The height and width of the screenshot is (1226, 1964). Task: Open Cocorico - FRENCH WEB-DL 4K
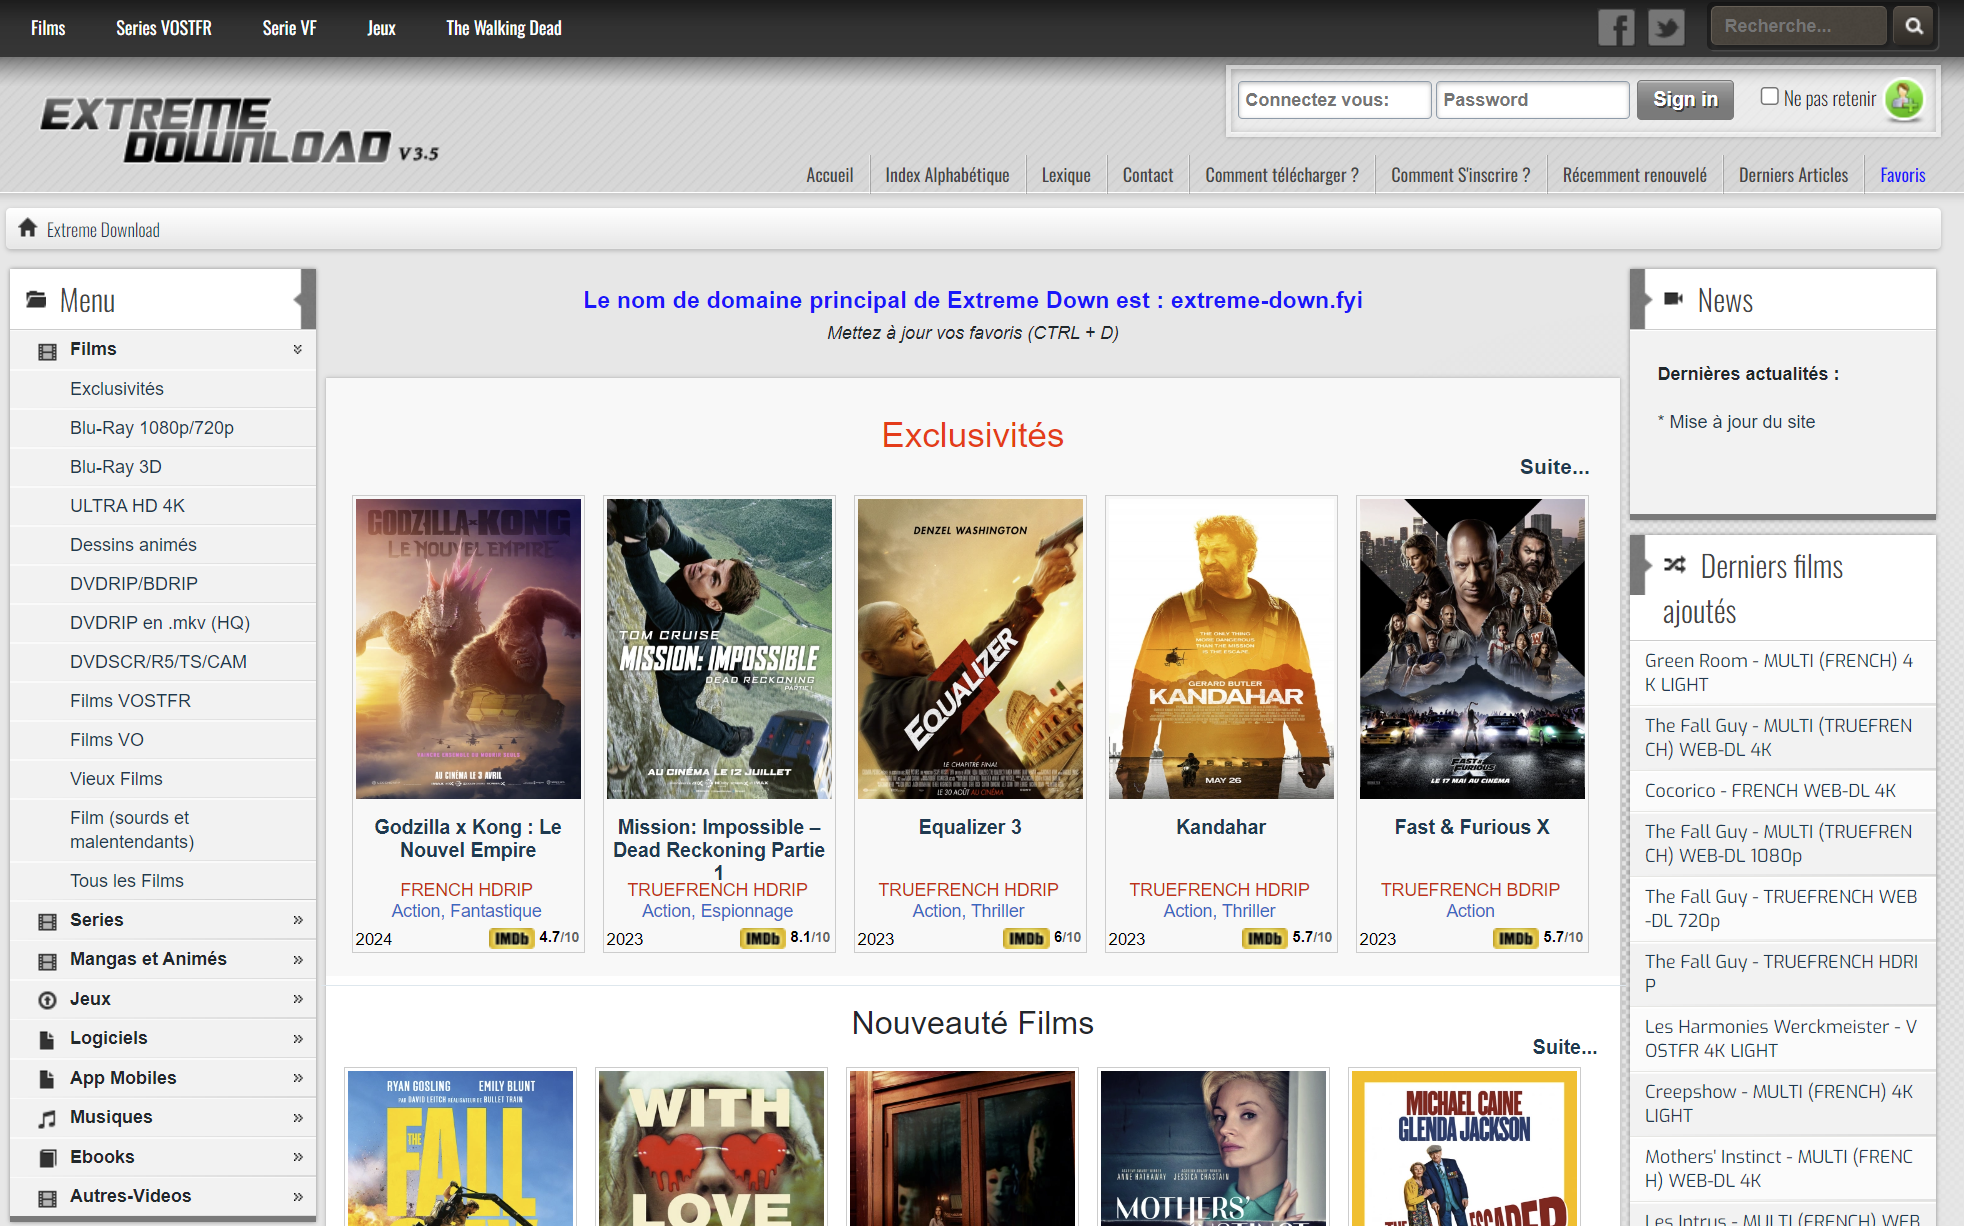[1770, 790]
